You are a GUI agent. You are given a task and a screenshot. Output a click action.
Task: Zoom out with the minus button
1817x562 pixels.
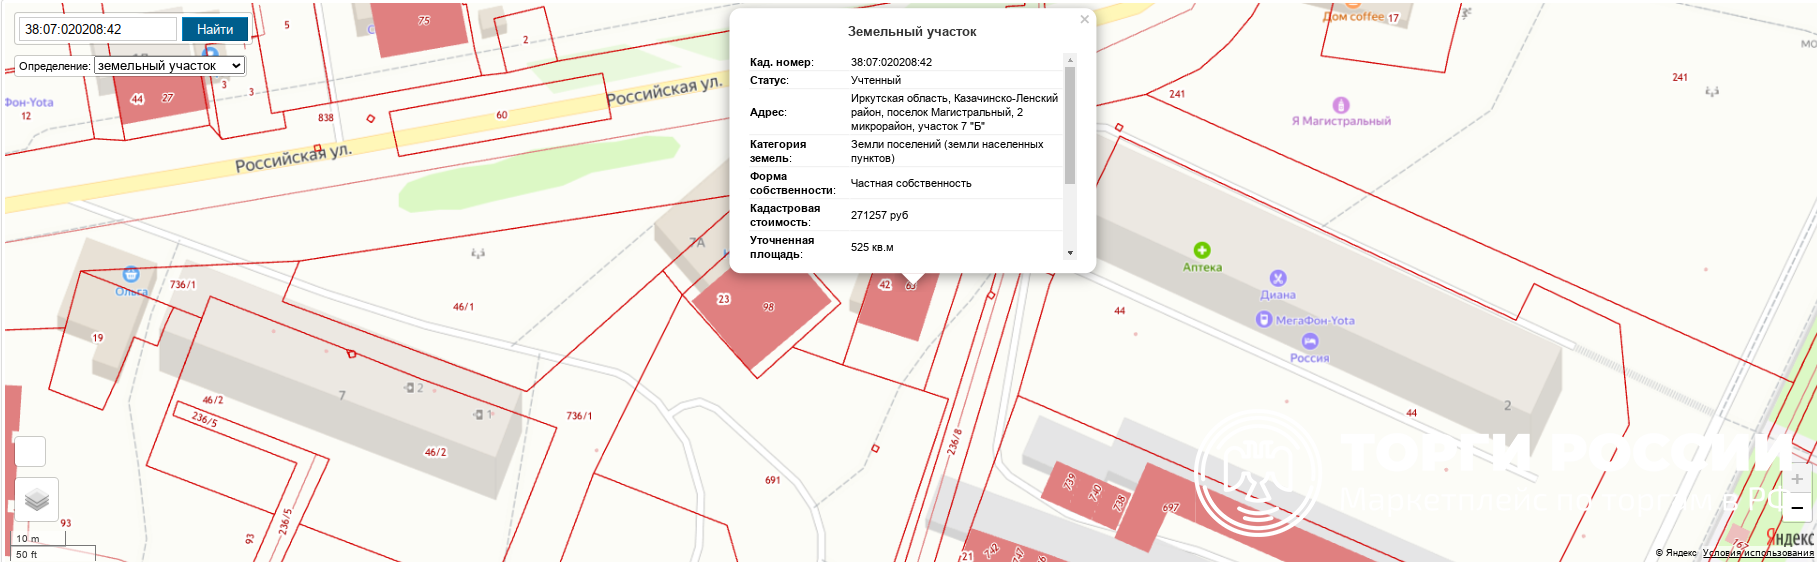[x=1796, y=508]
